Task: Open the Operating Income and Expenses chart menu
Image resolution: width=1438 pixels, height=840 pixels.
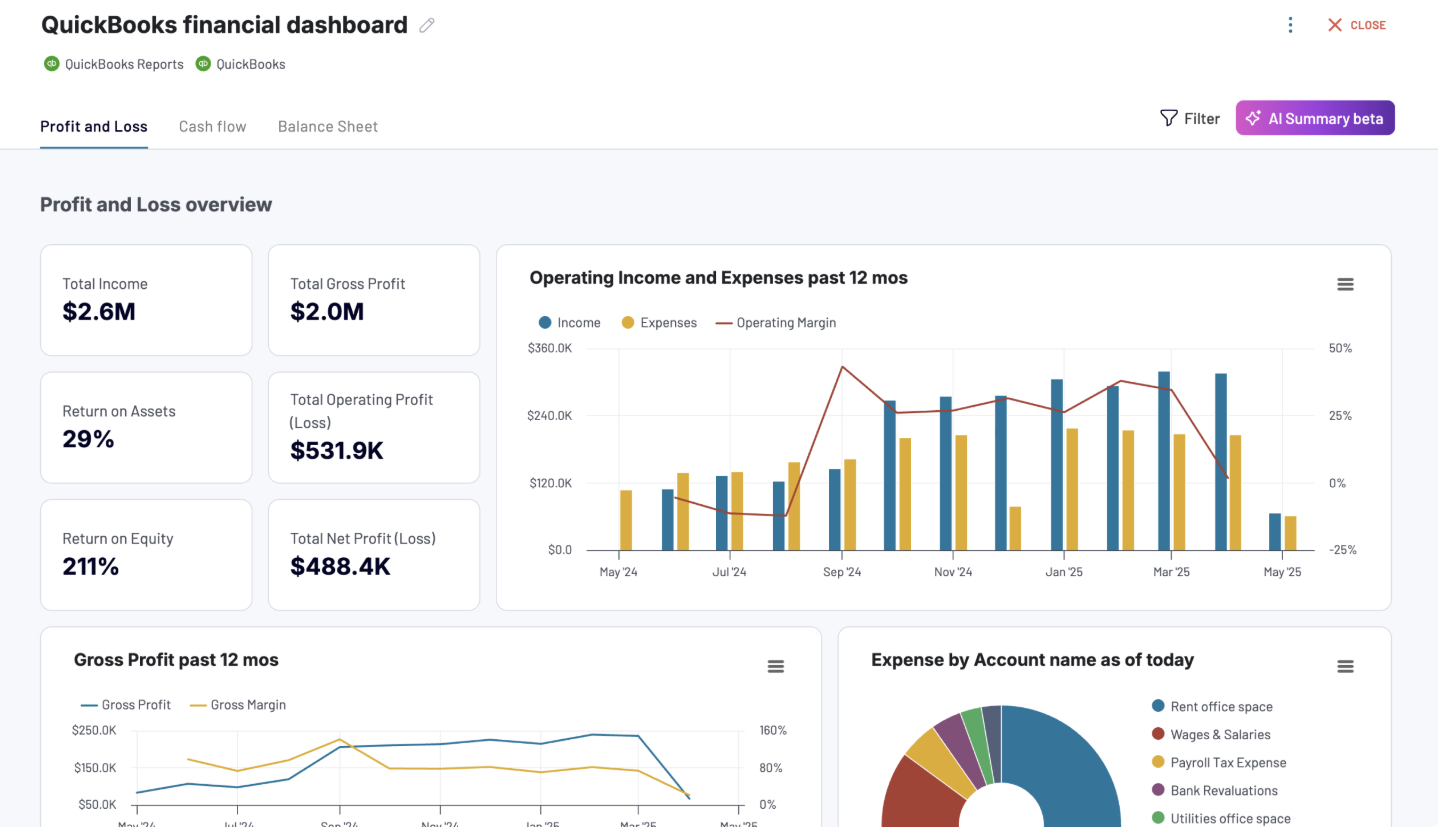Action: pos(1345,284)
